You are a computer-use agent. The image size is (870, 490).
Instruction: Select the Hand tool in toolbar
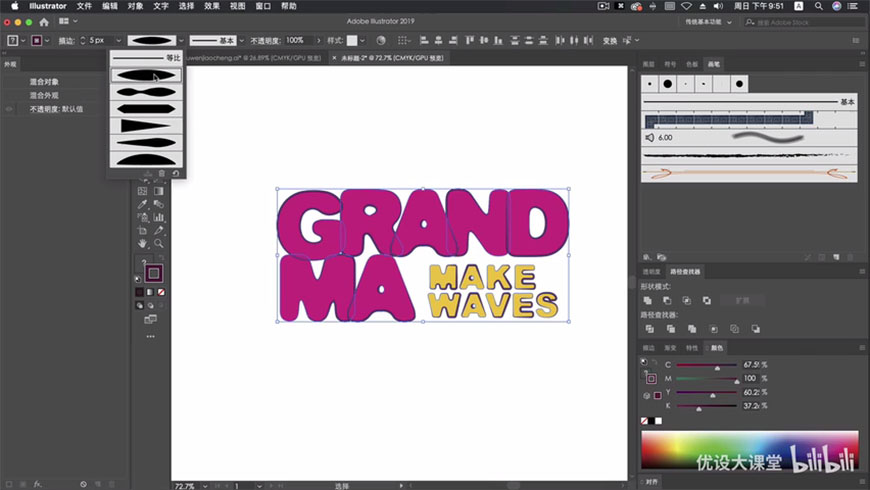[143, 243]
